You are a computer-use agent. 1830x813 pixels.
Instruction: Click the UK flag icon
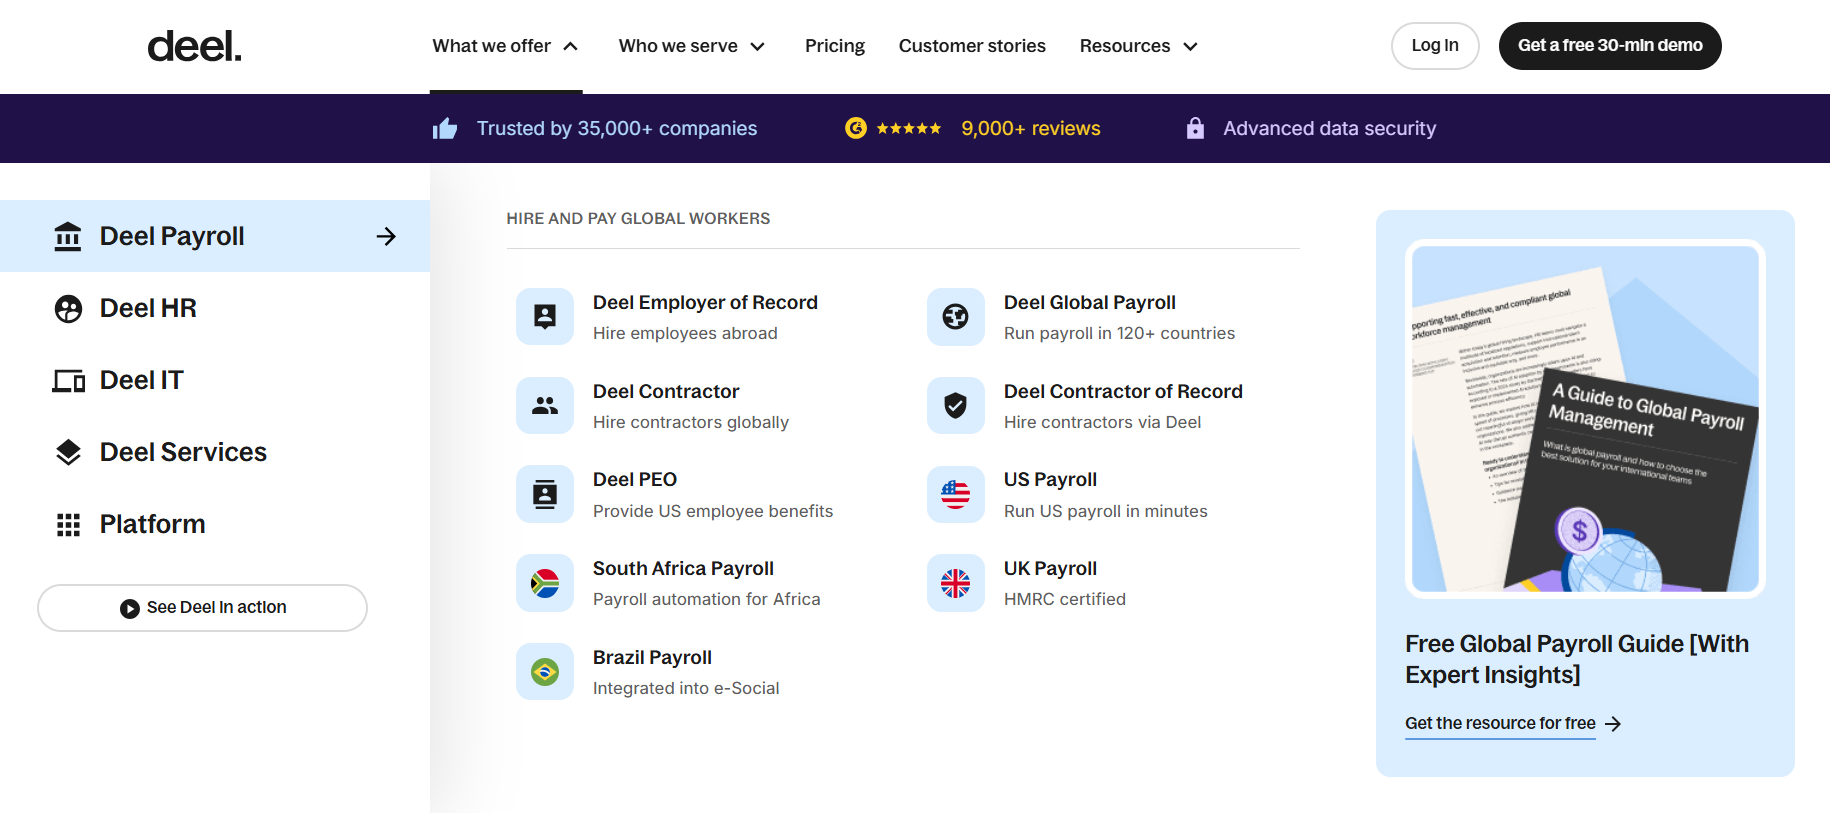click(956, 583)
